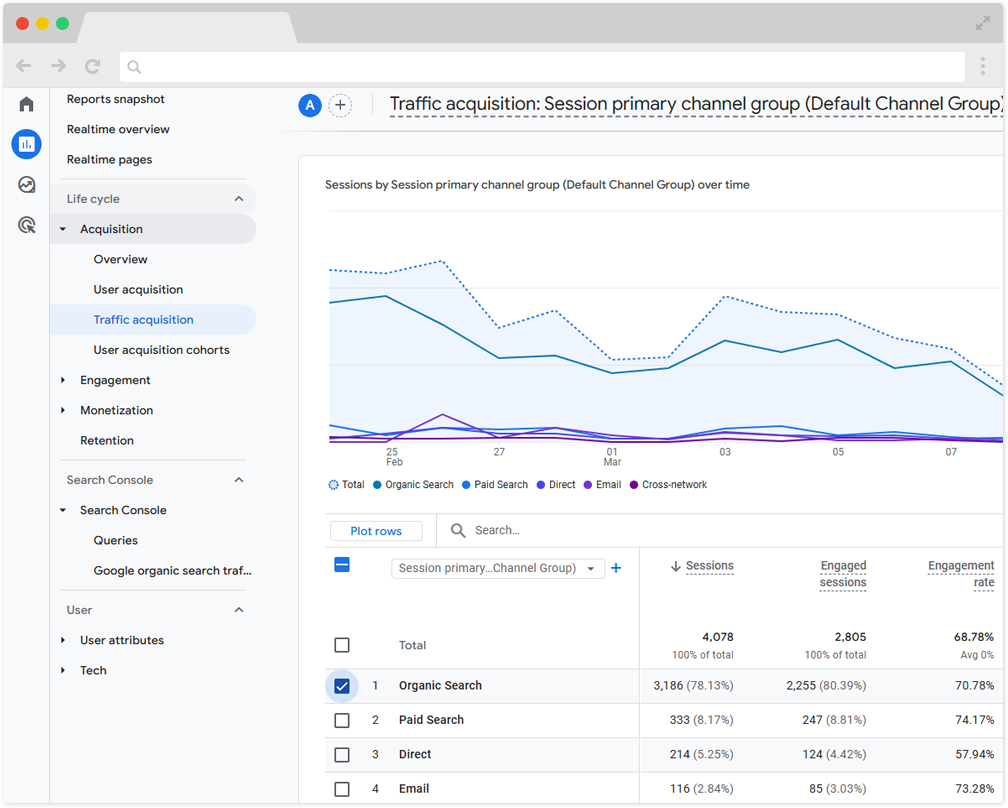Viewport: 1008px width, 808px height.
Task: Collapse Search Console section chevron
Action: point(239,480)
